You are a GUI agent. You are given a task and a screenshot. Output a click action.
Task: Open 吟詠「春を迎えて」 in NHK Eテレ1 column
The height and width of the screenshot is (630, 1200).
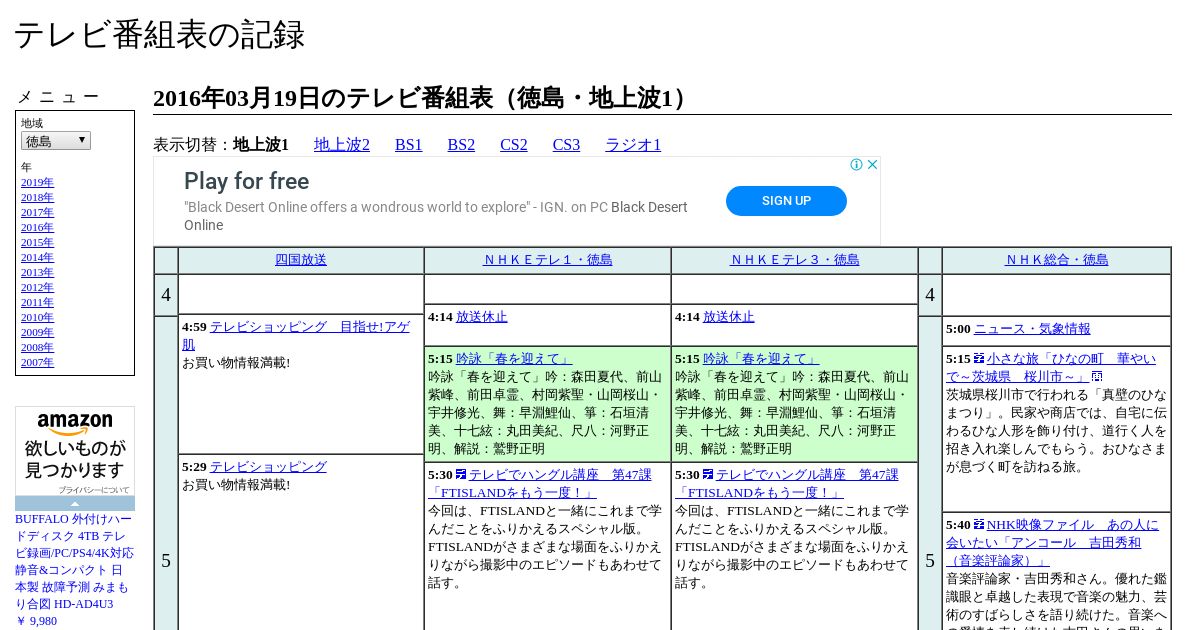514,359
